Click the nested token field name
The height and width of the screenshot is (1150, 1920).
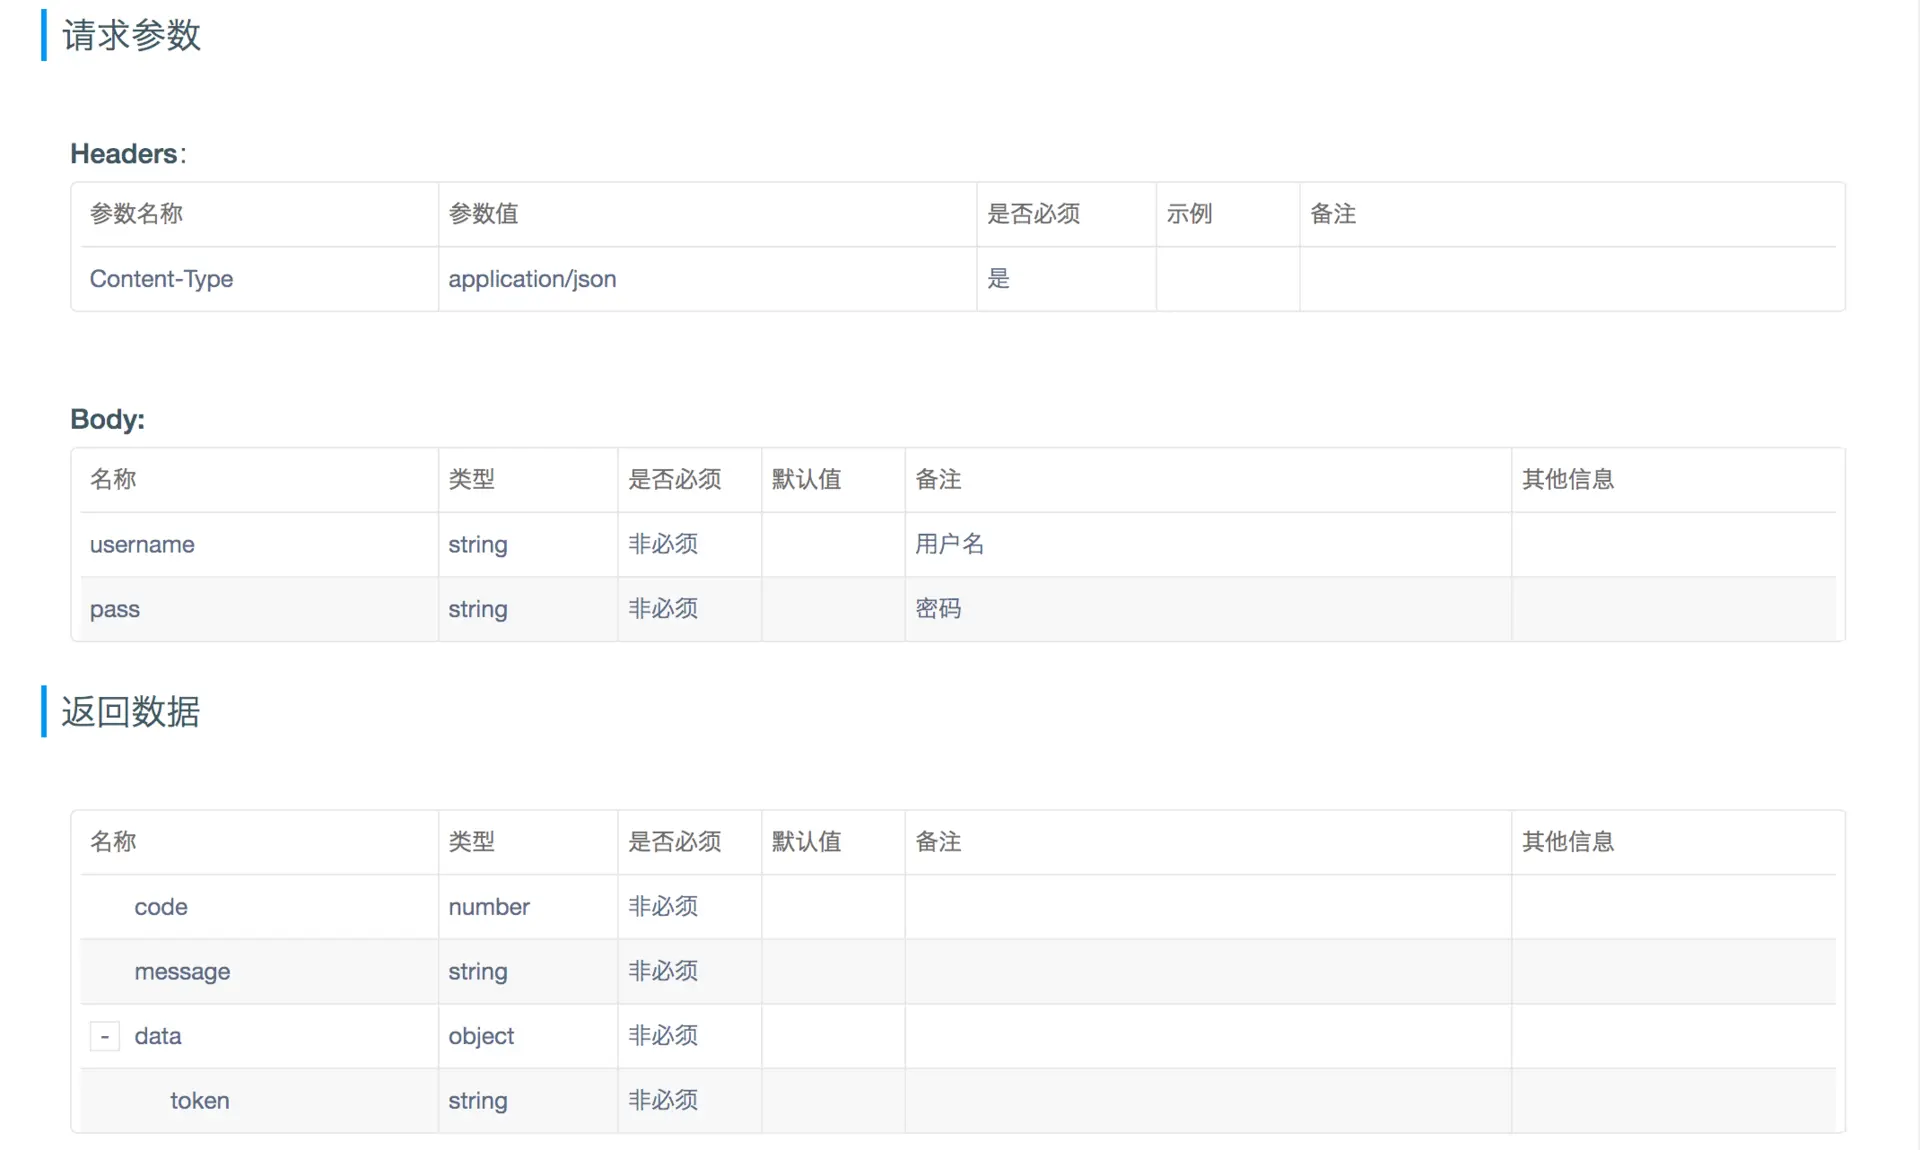200,1101
